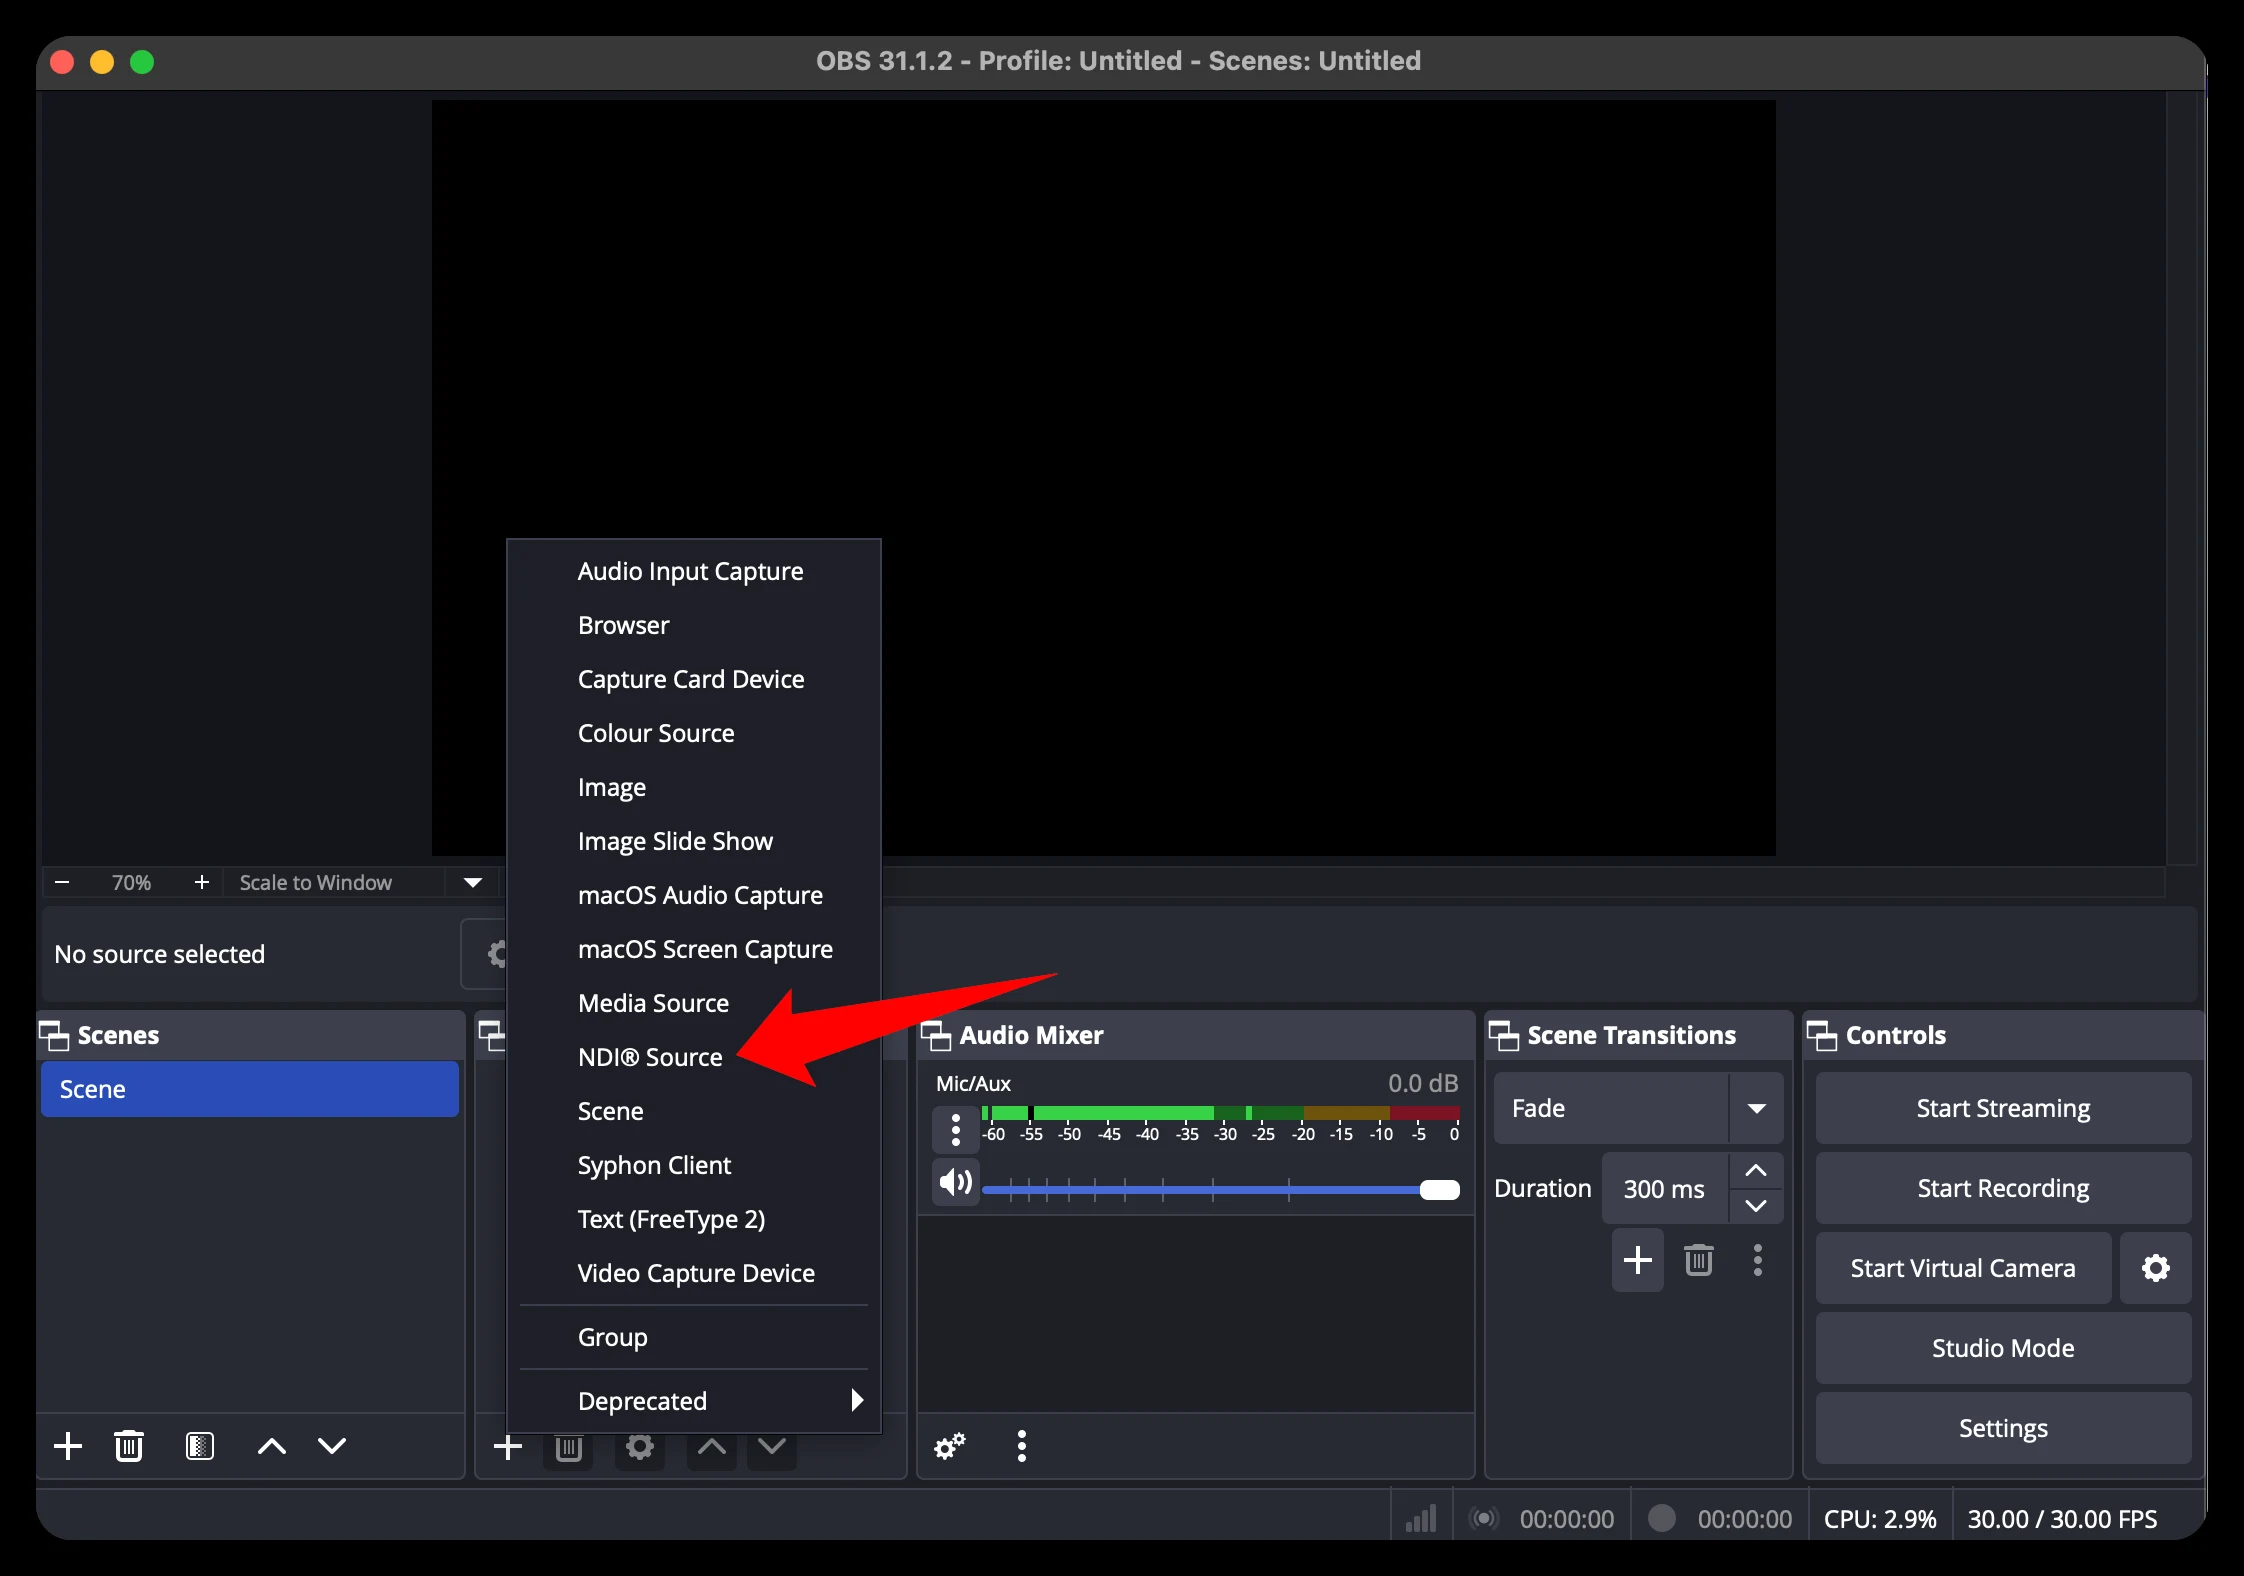
Task: Choose NDI® Source from menu
Action: pos(694,1057)
